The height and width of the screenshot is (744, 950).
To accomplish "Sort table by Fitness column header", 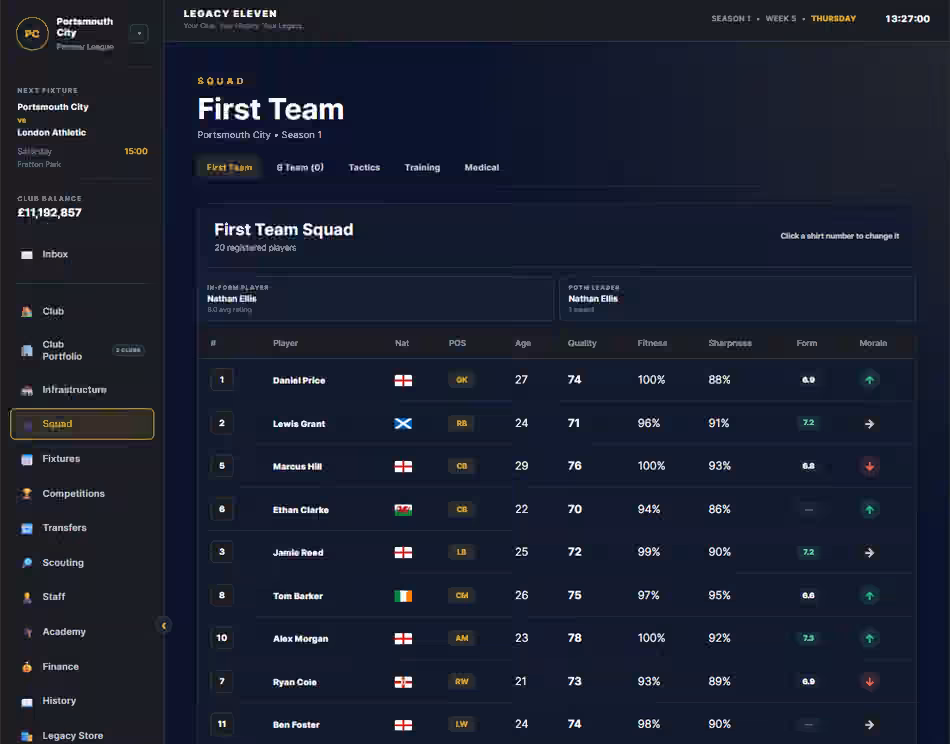I will point(652,343).
